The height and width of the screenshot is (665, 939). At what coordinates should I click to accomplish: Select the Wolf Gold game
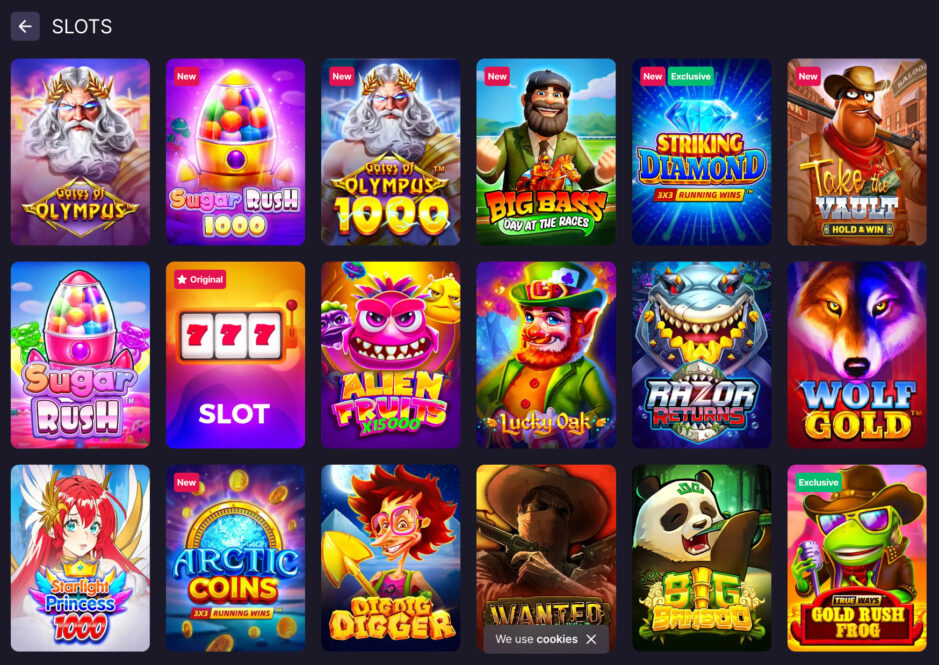tap(856, 355)
